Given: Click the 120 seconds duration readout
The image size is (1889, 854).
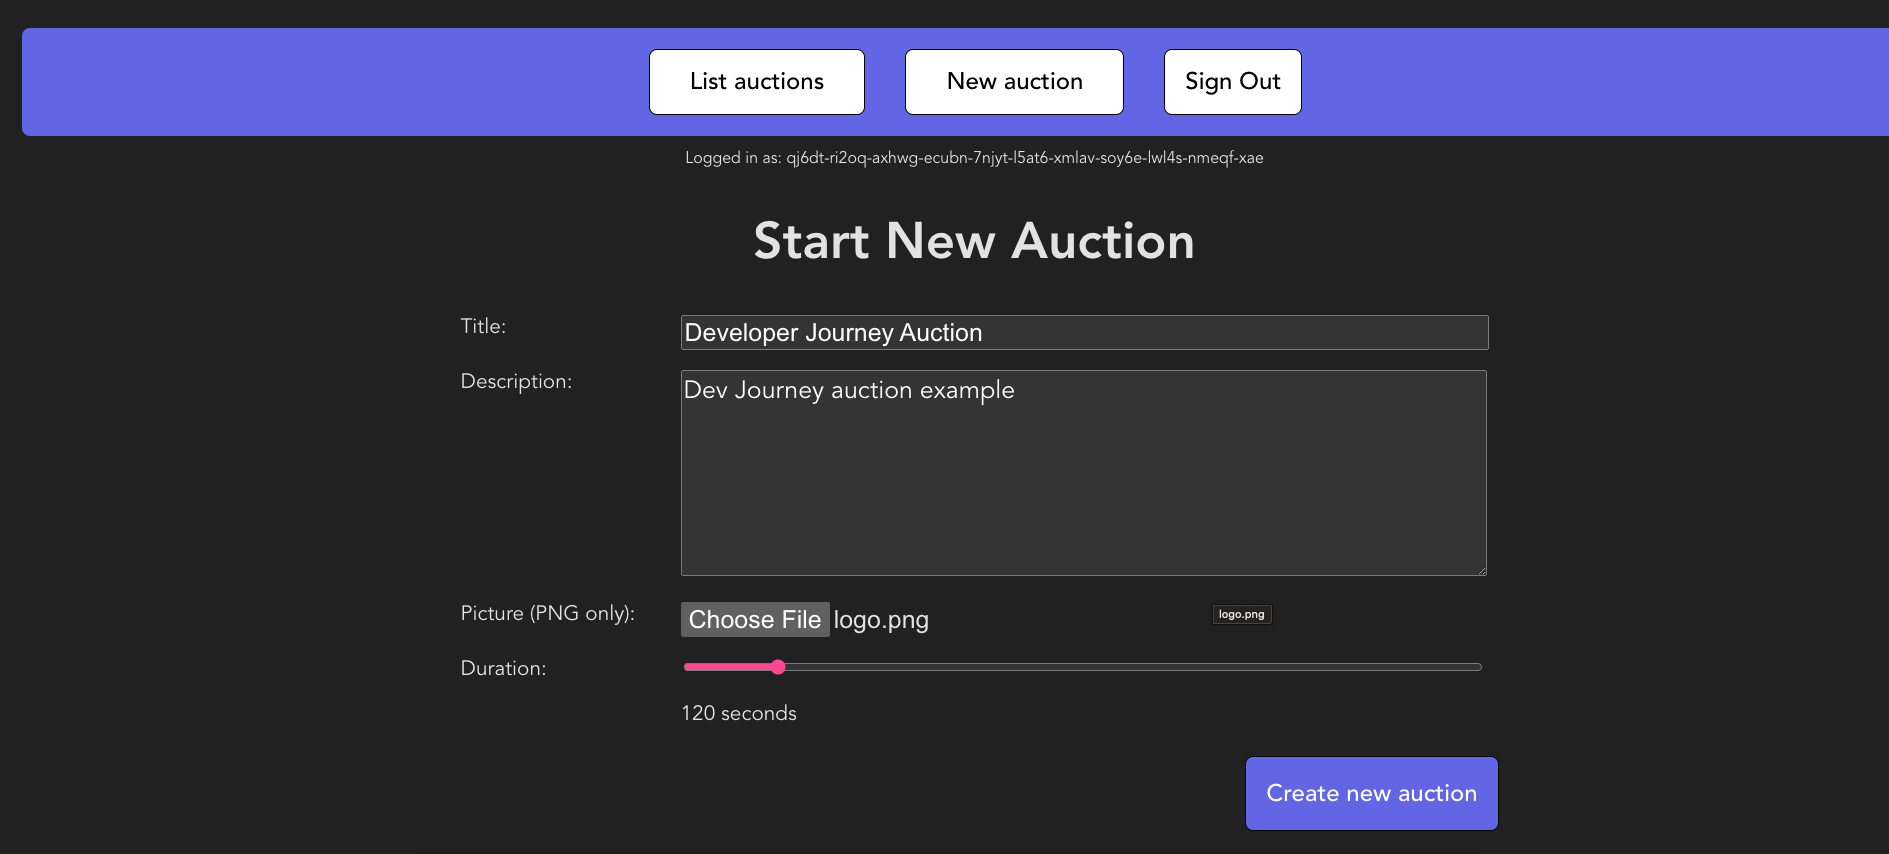Looking at the screenshot, I should point(739,713).
